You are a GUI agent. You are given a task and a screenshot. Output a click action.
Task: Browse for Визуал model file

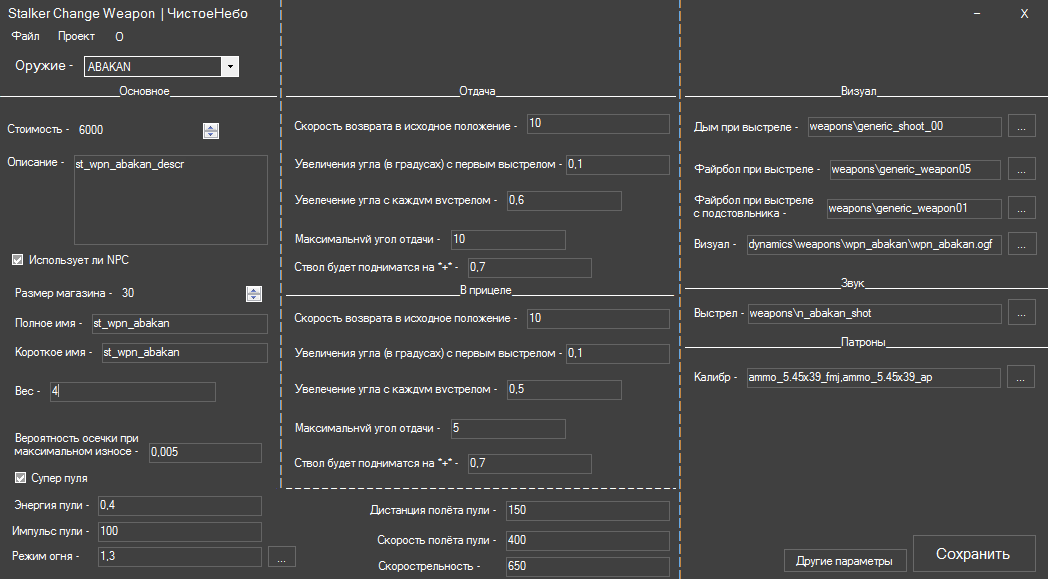click(1021, 244)
